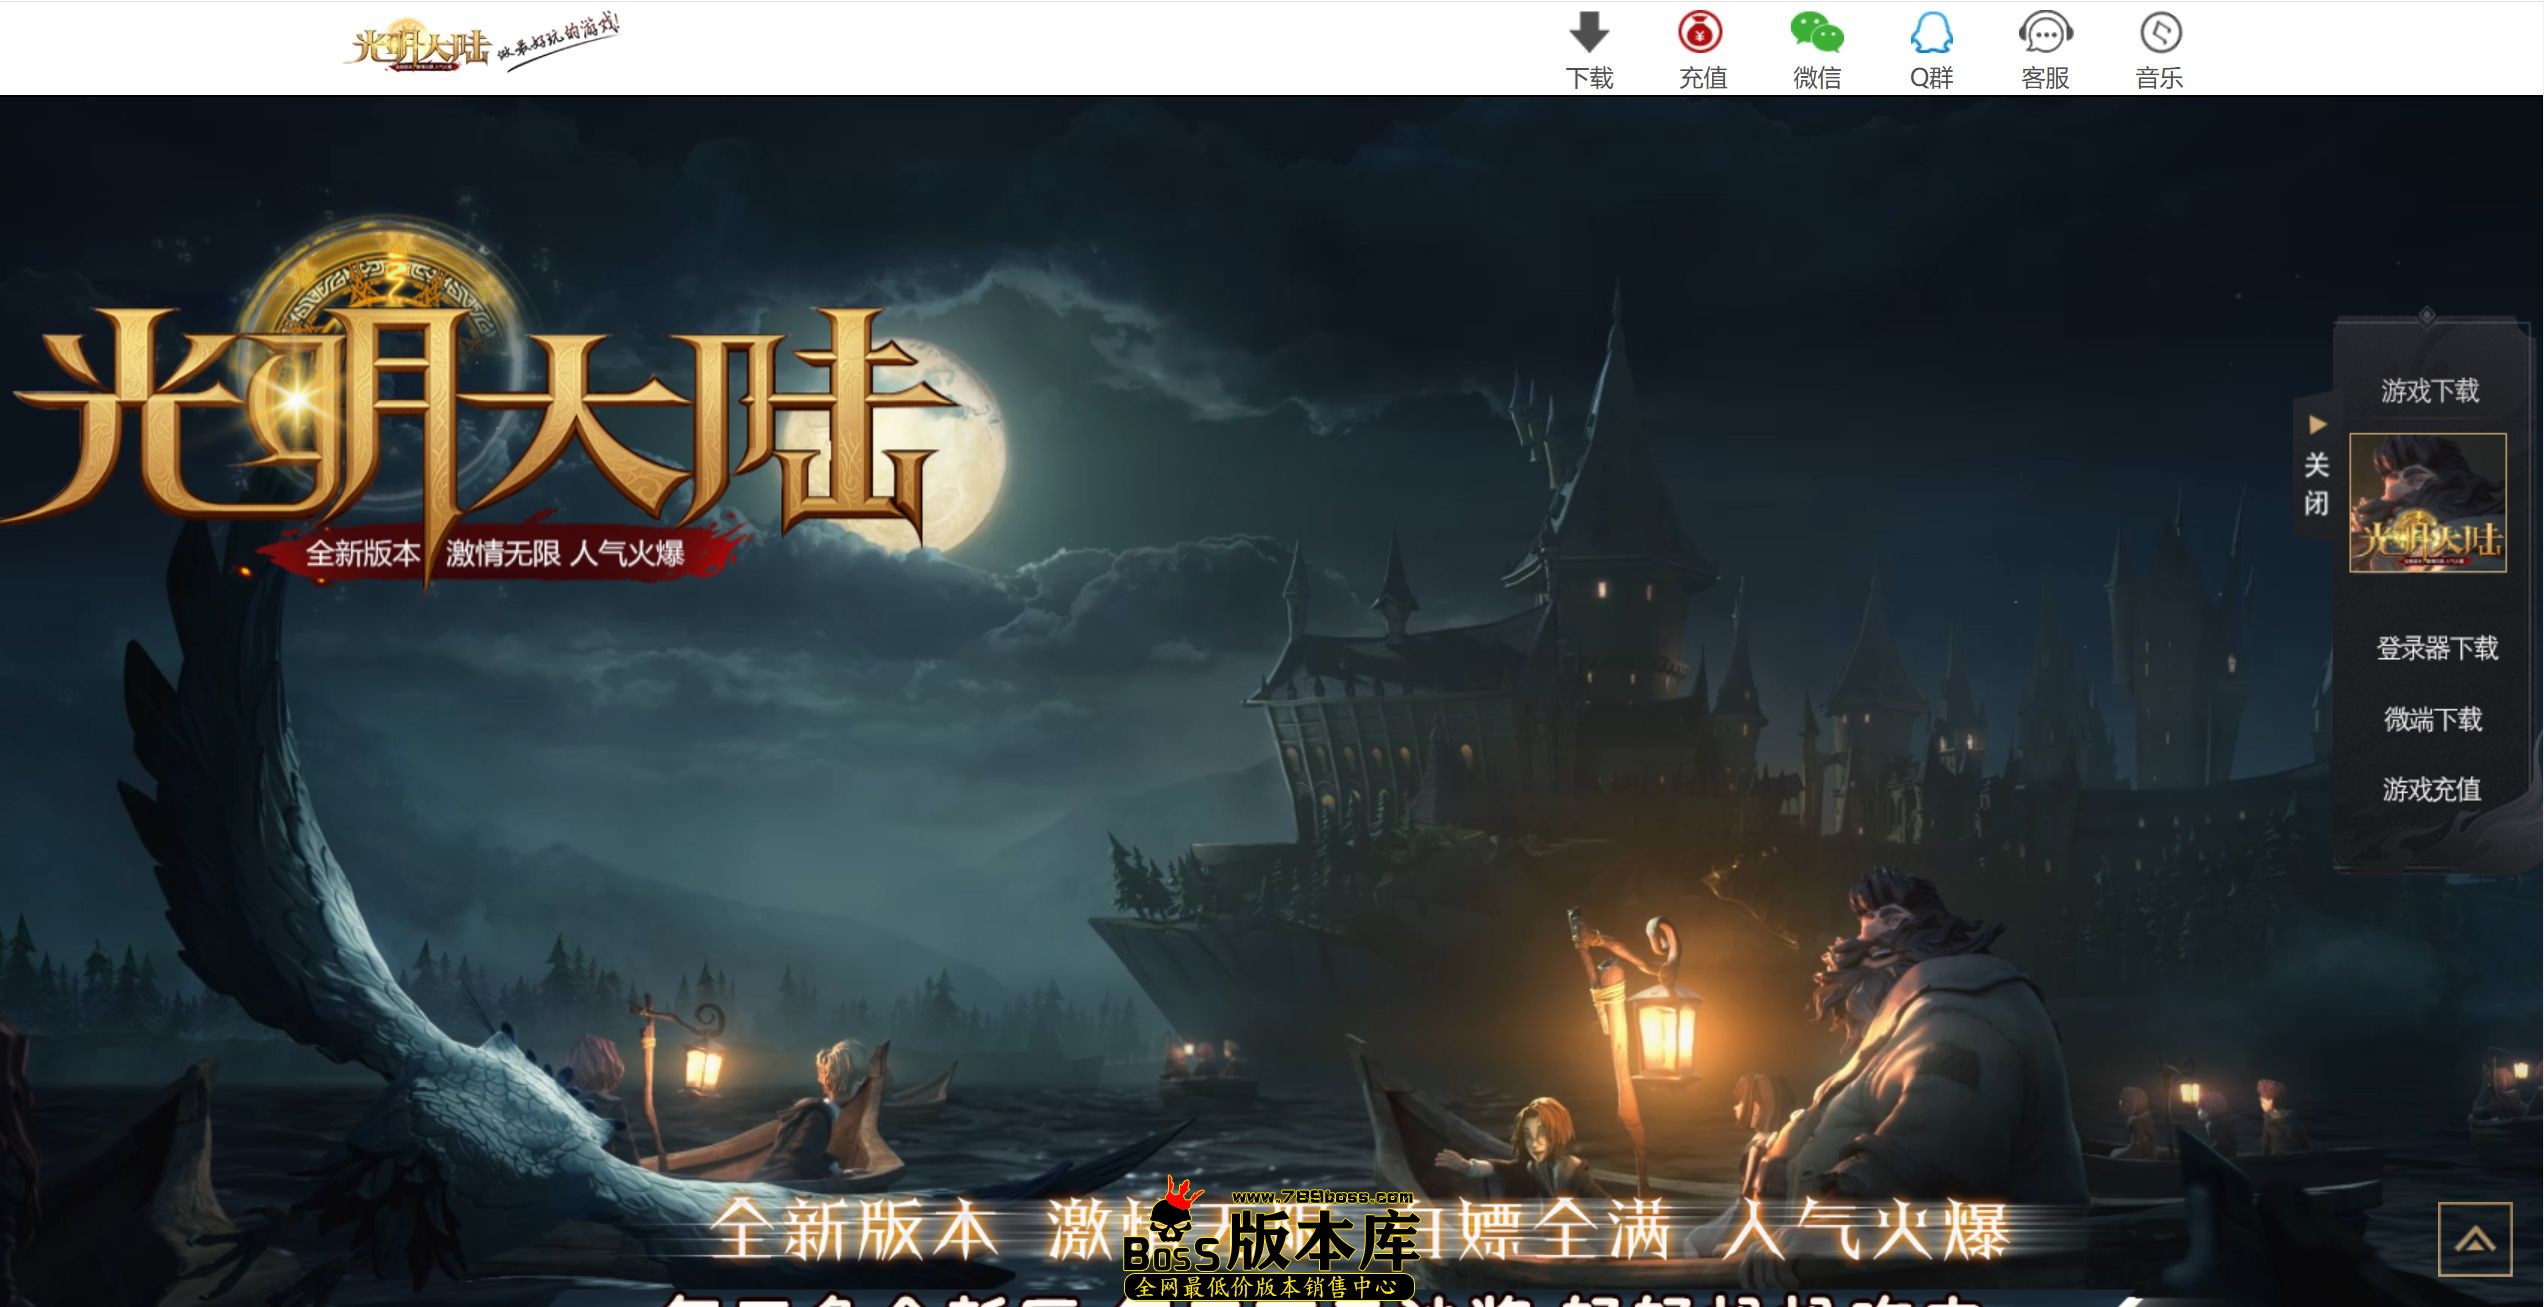Click the green WeChat icon

[x=1817, y=32]
